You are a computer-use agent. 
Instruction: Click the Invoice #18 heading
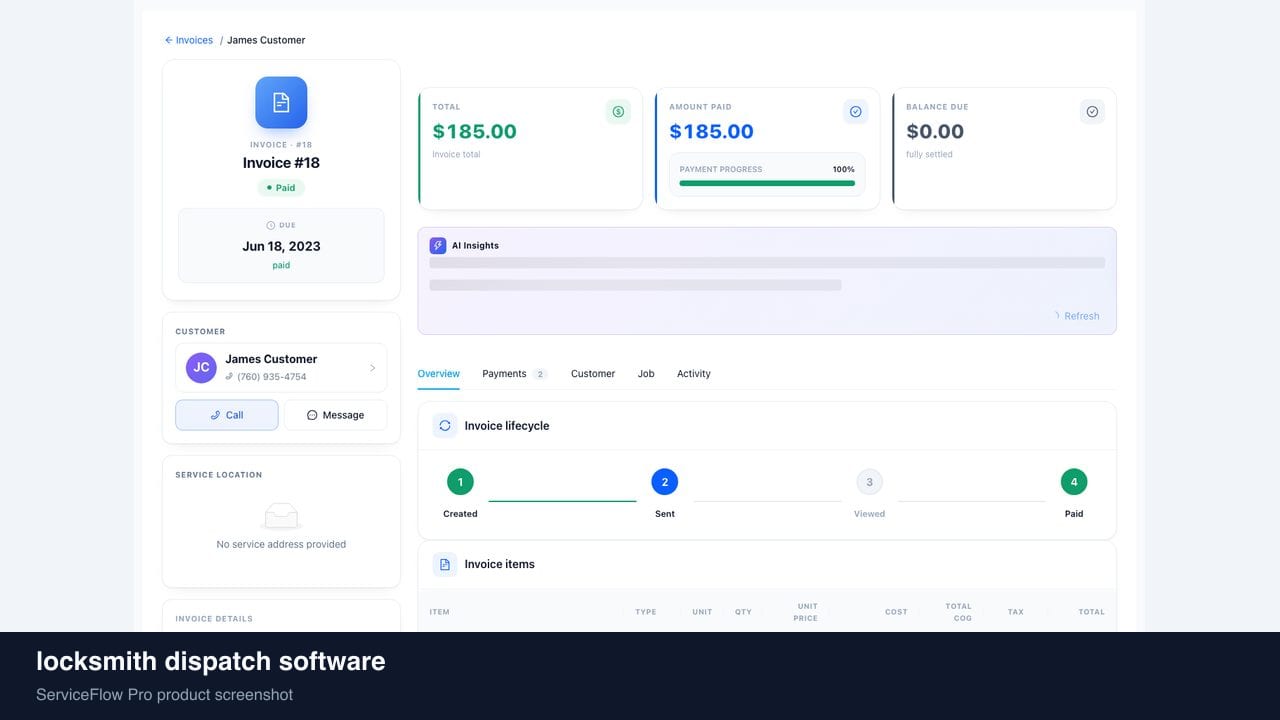pyautogui.click(x=281, y=163)
